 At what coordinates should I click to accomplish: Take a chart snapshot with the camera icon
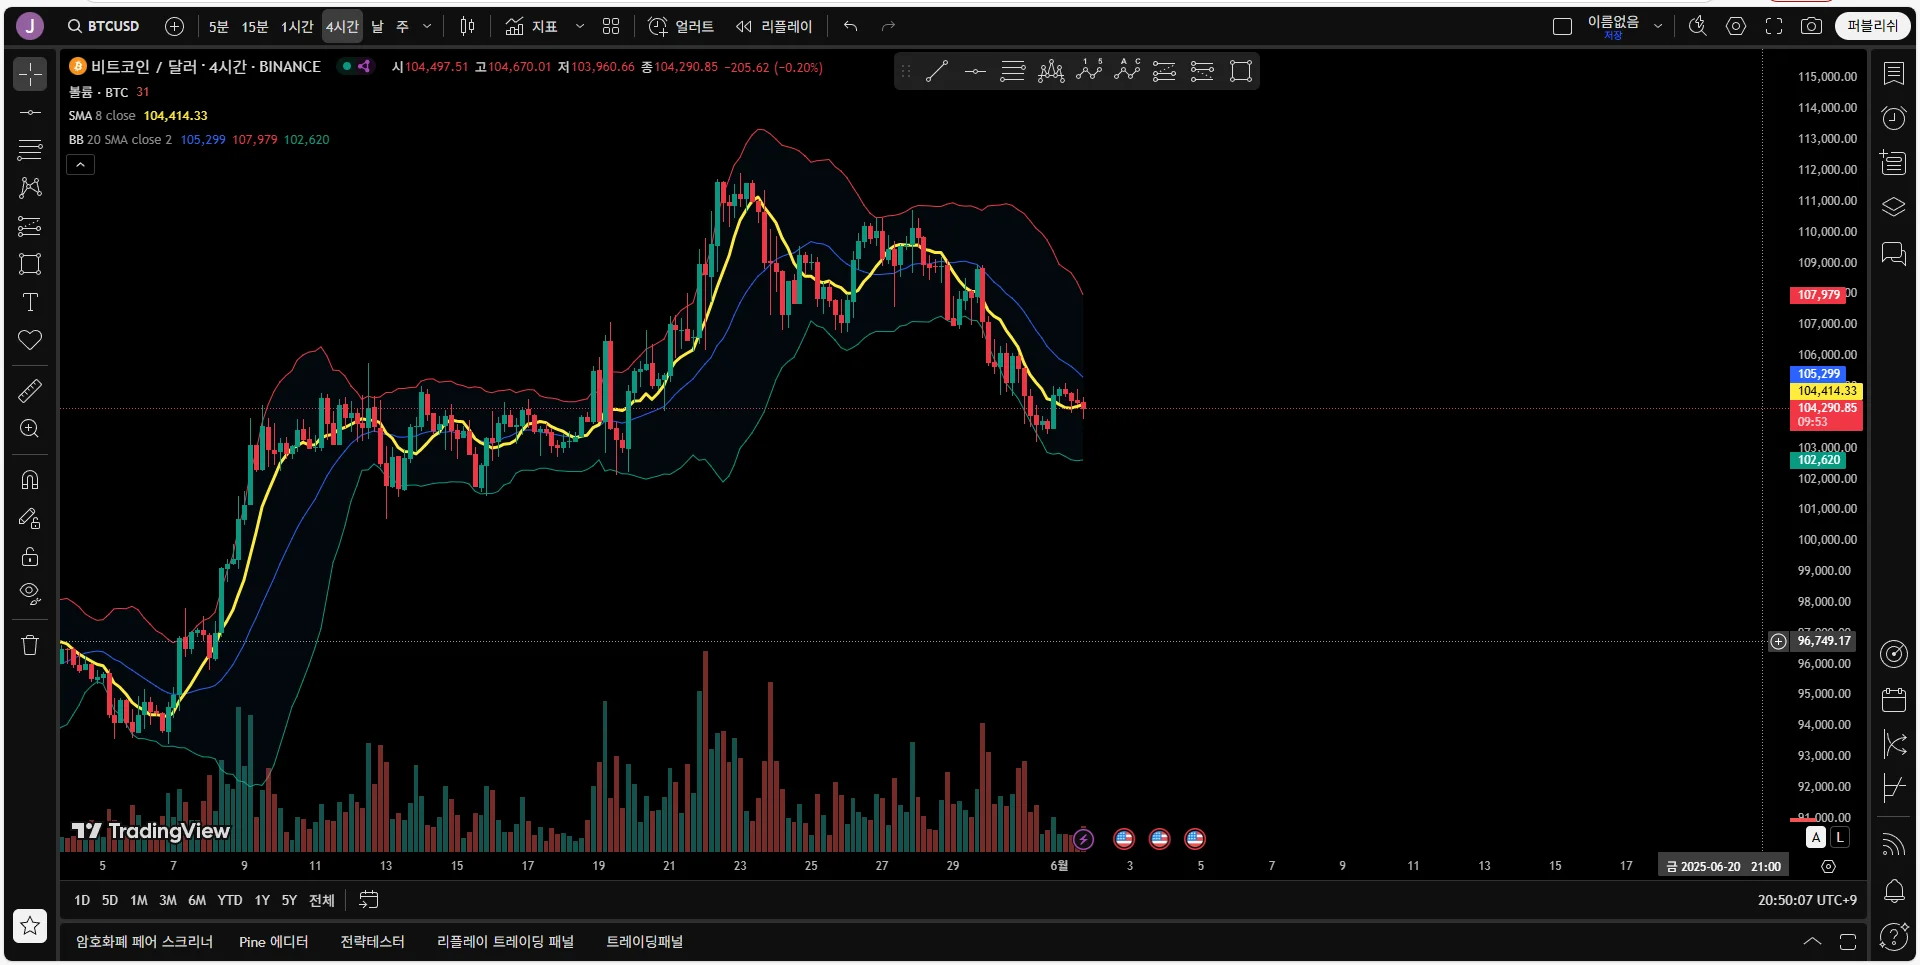[x=1811, y=27]
